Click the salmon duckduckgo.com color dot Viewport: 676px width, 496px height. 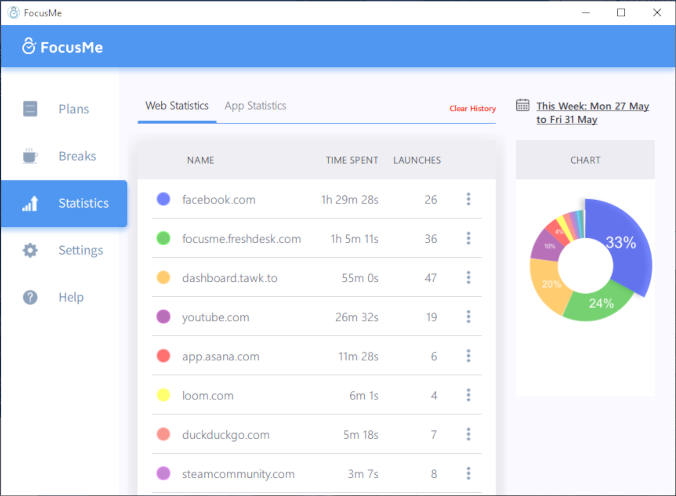coord(163,434)
